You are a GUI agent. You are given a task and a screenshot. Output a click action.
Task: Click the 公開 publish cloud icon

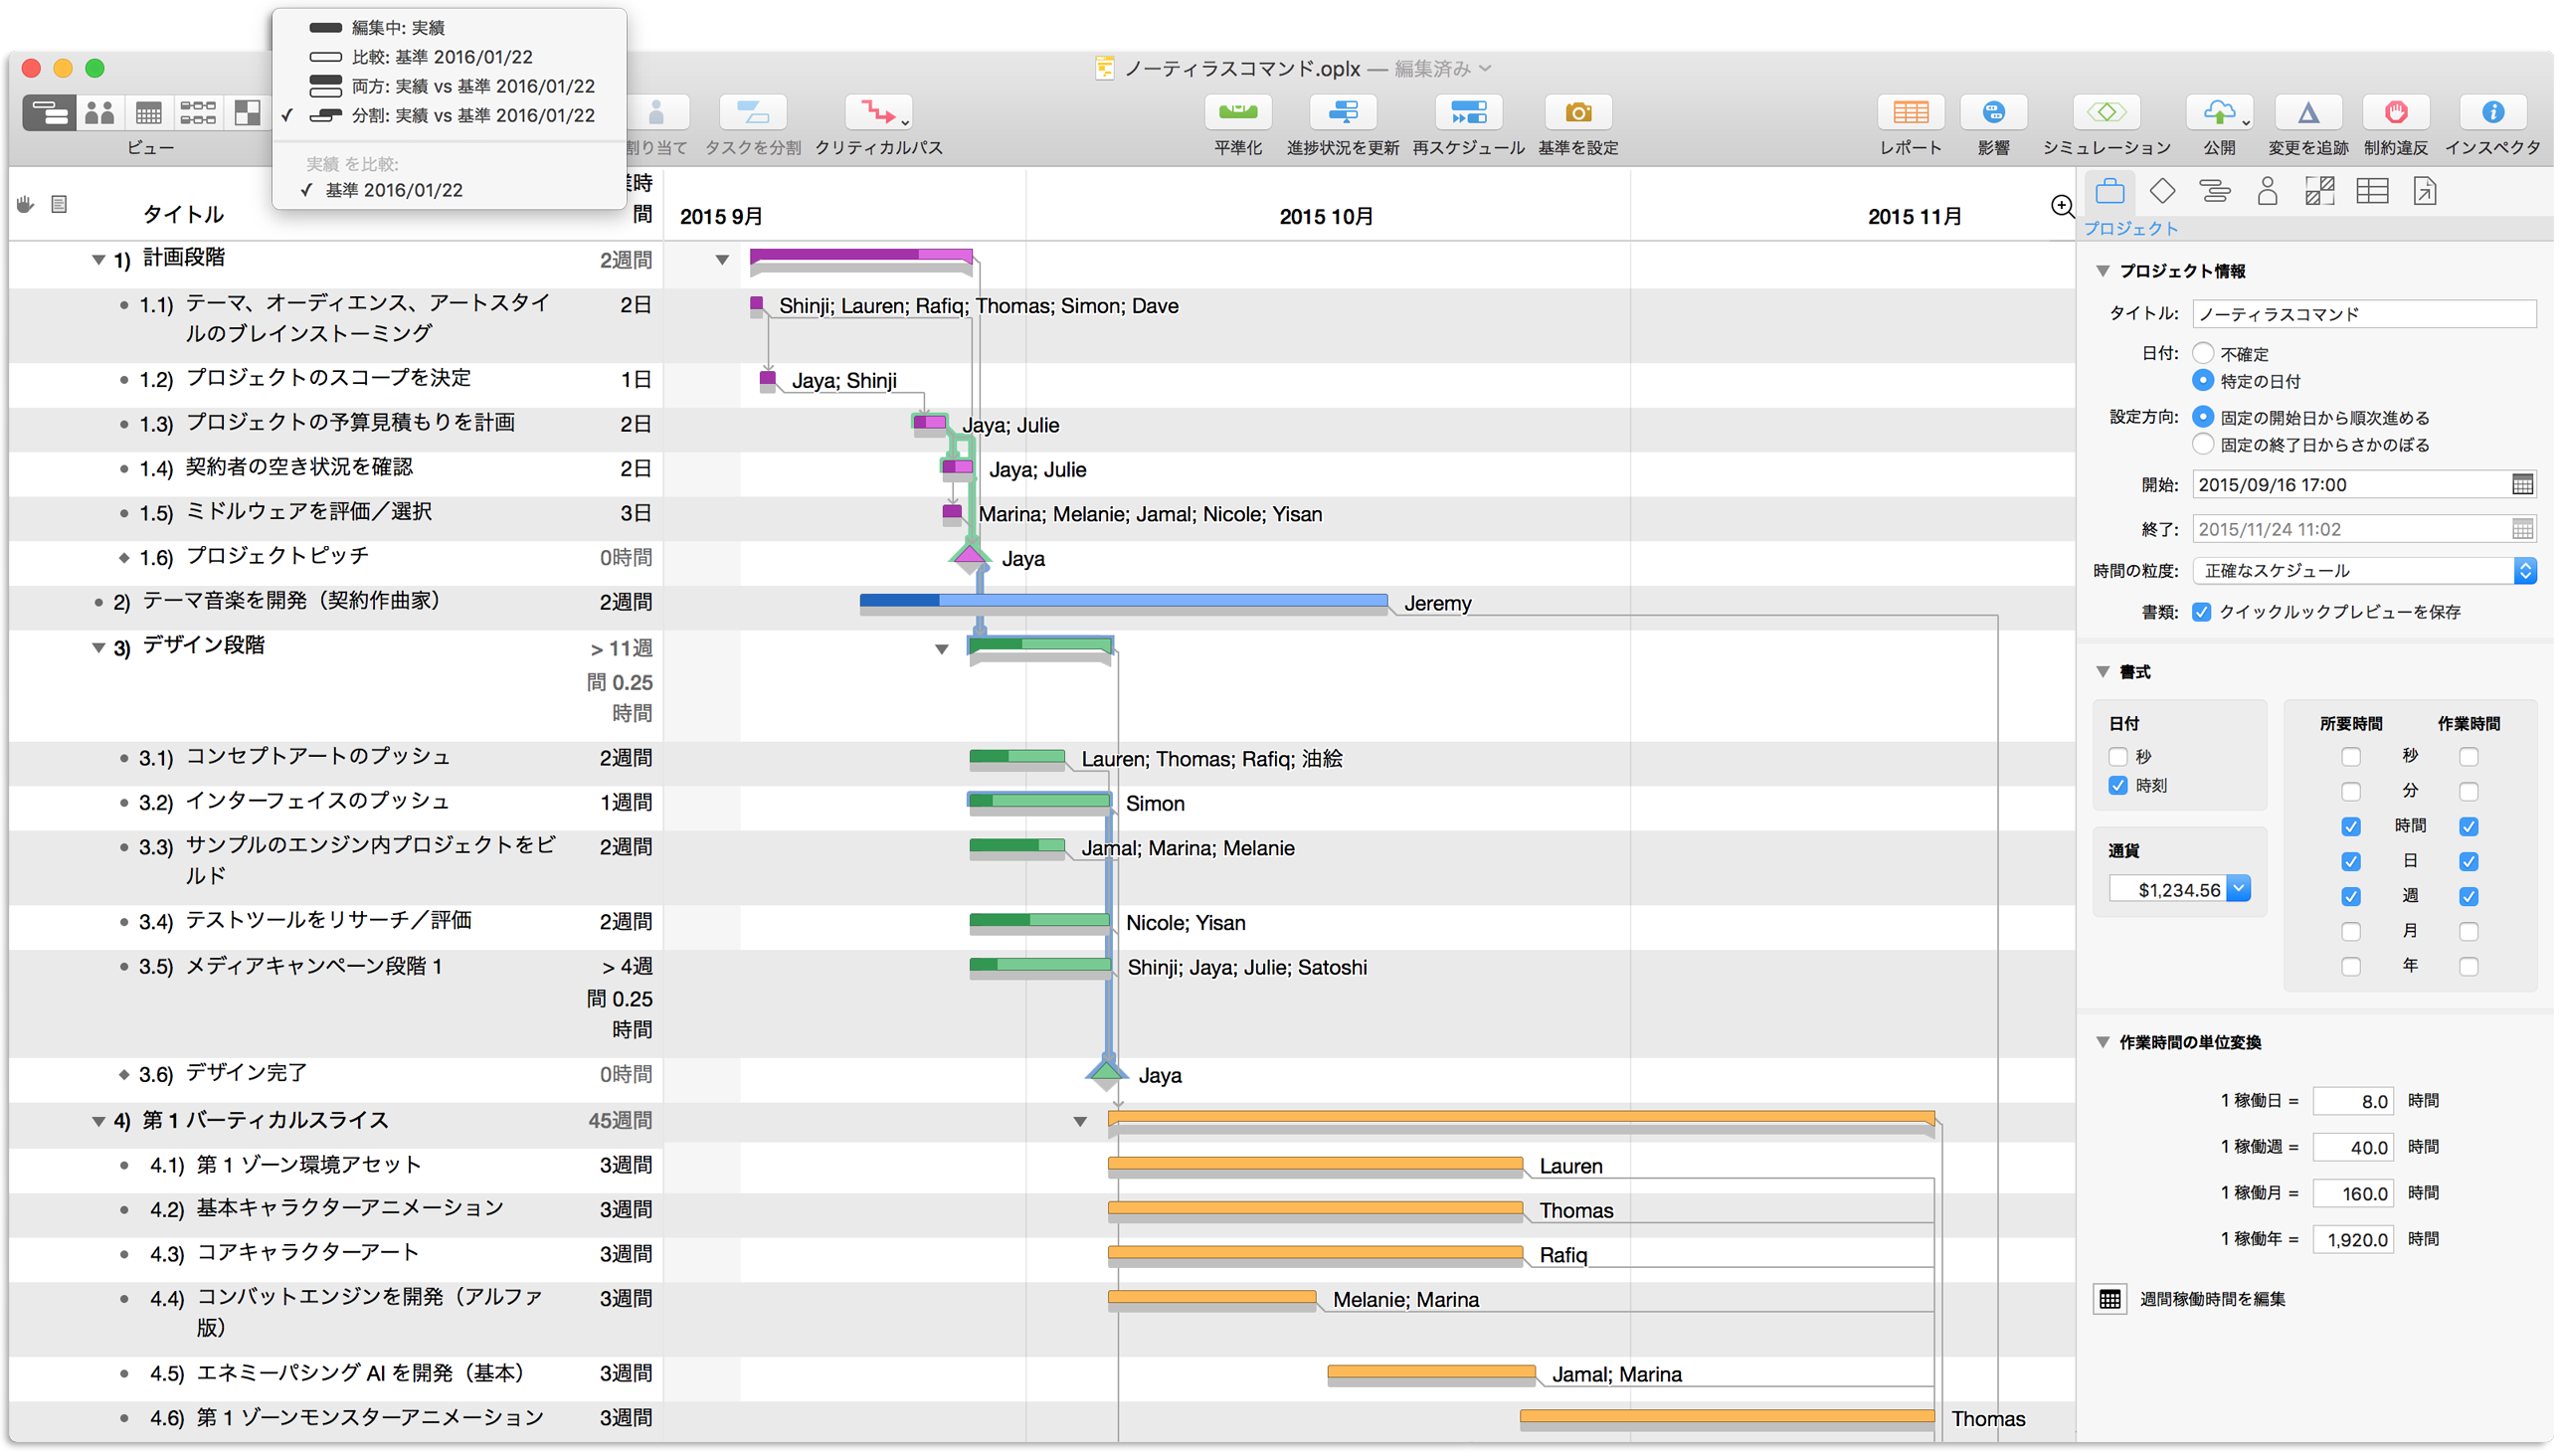(2219, 112)
